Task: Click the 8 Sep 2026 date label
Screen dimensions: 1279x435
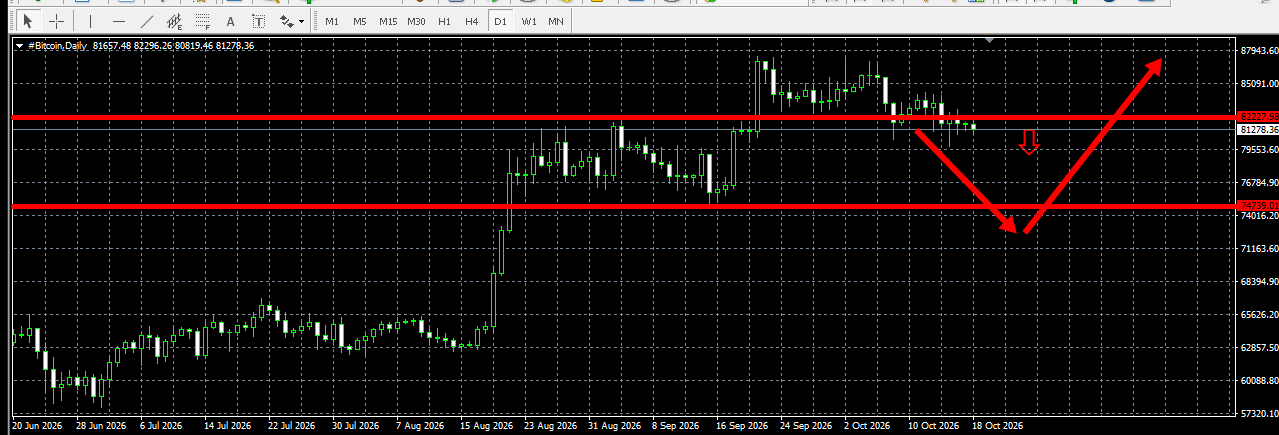Action: point(678,425)
